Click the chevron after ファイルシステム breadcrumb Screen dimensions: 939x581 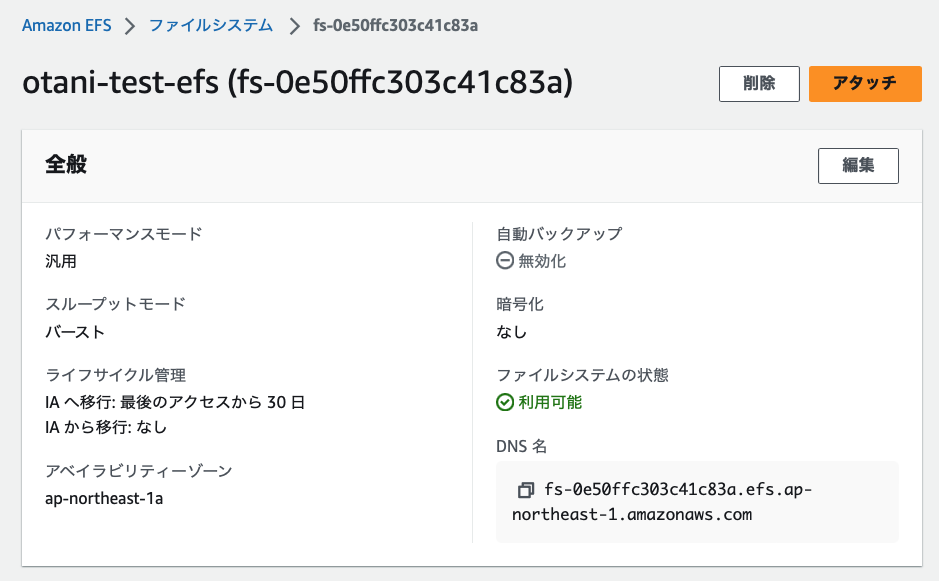click(x=294, y=26)
